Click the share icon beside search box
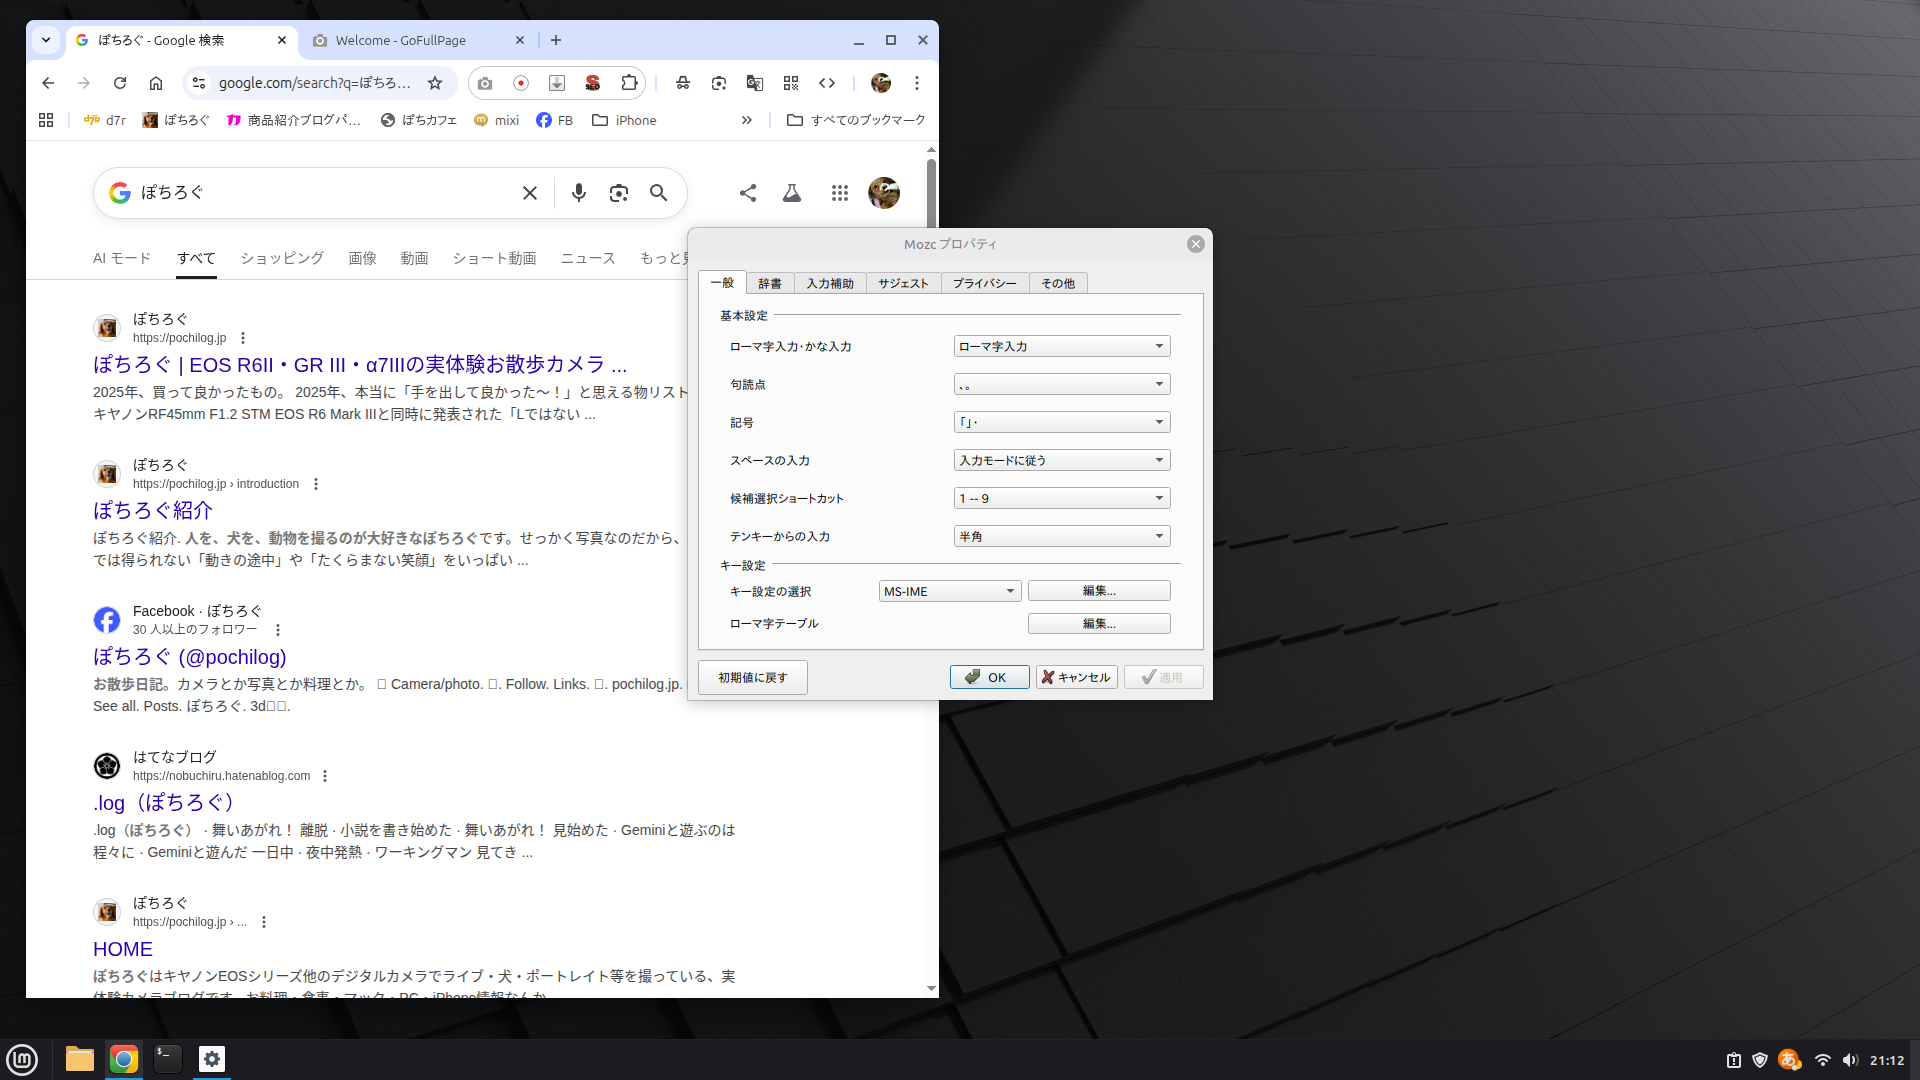This screenshot has height=1080, width=1920. click(x=747, y=193)
